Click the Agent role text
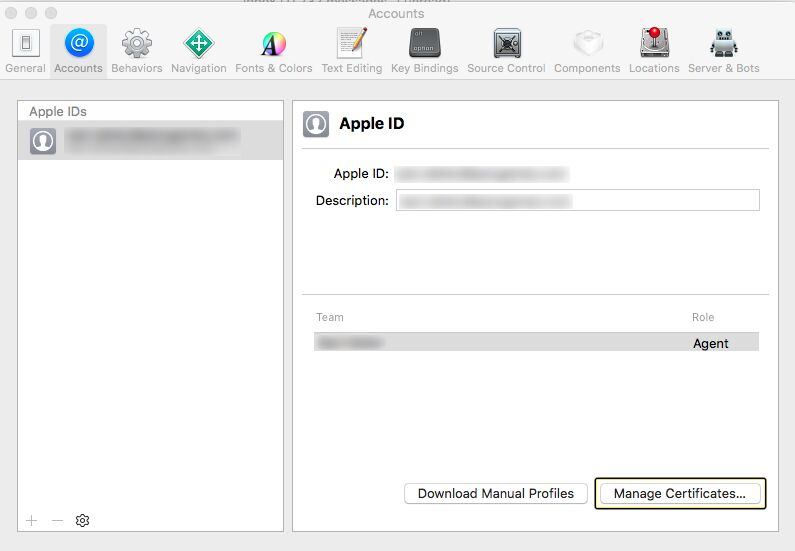Image resolution: width=795 pixels, height=551 pixels. coord(710,344)
